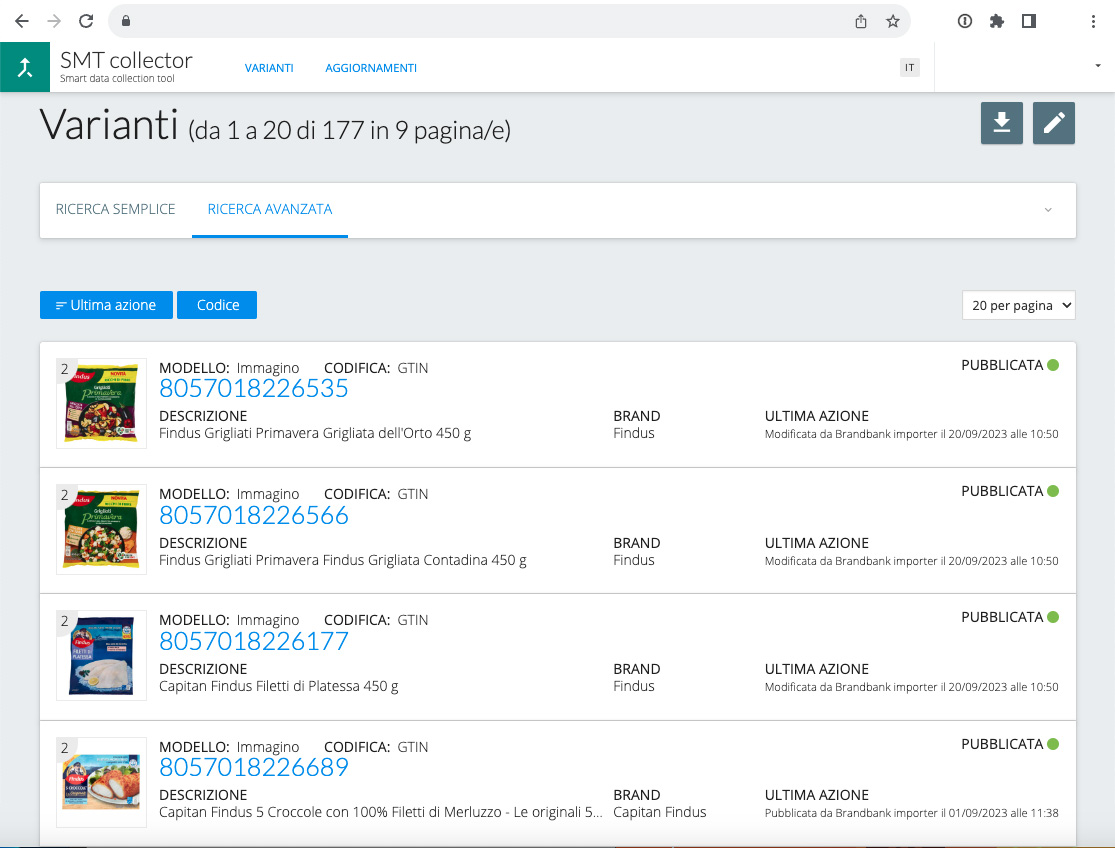Sort by Codice
The image size is (1115, 848).
tap(217, 305)
